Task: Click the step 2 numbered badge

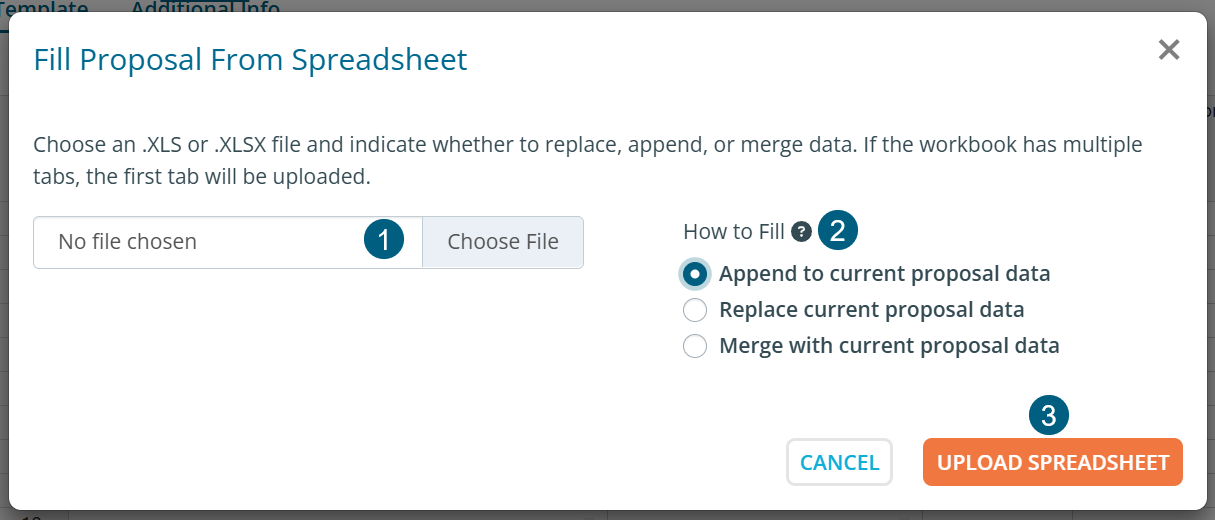Action: (x=838, y=232)
